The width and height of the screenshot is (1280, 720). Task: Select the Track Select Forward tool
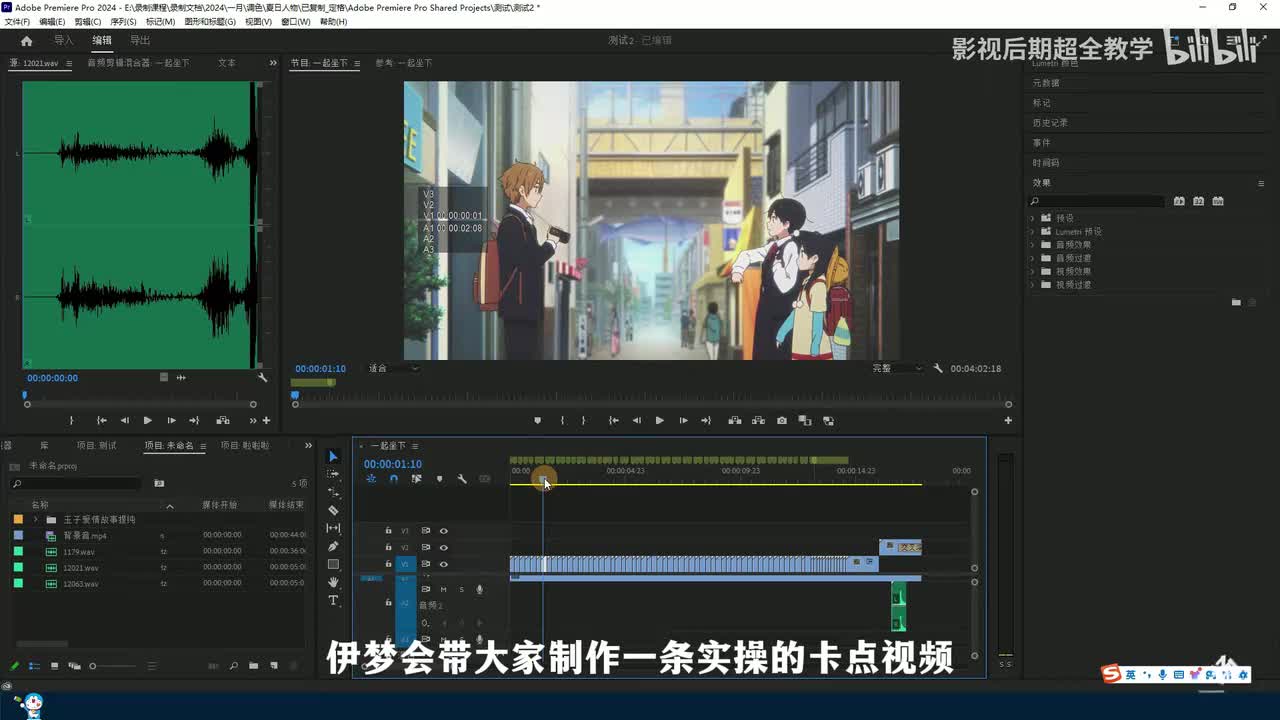(333, 474)
